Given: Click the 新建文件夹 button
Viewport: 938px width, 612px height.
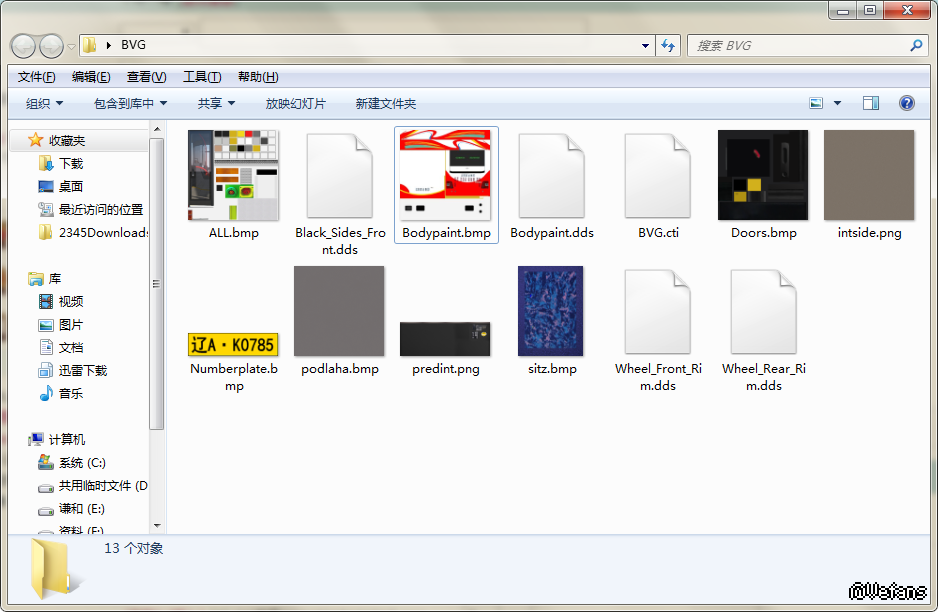Looking at the screenshot, I should pos(385,104).
